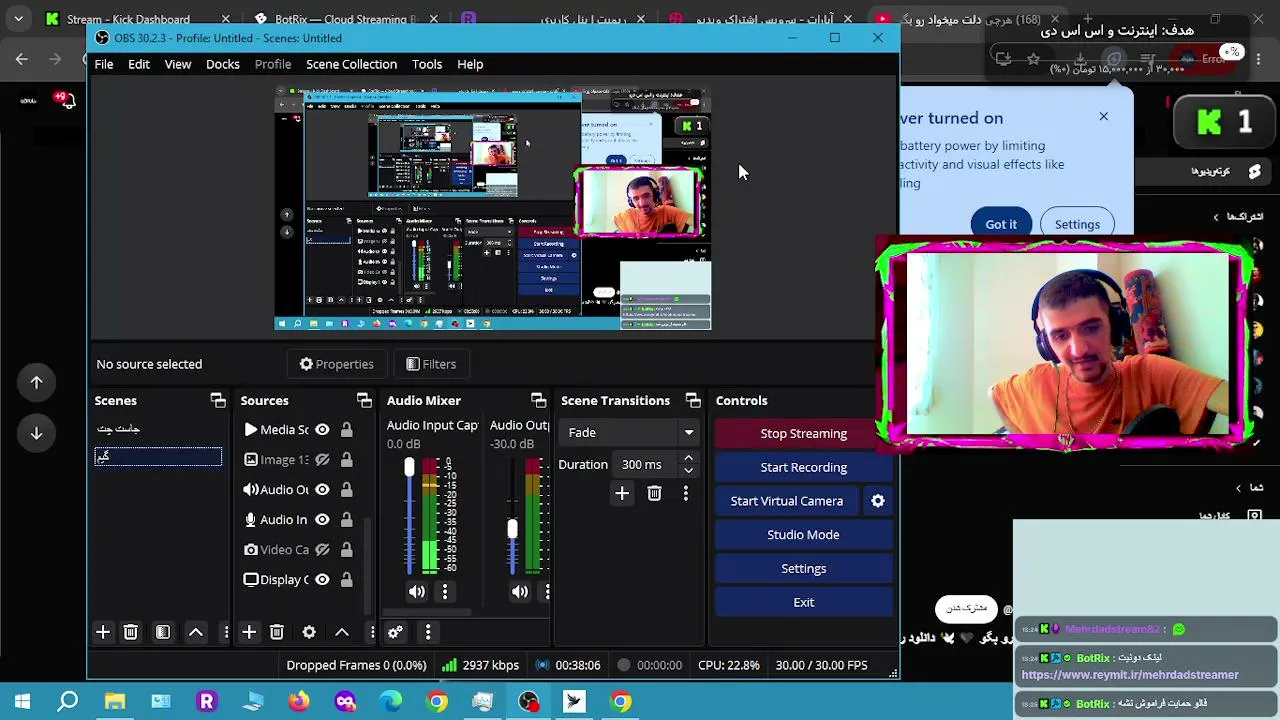Add a scene transition with plus icon
The image size is (1280, 720).
[622, 493]
